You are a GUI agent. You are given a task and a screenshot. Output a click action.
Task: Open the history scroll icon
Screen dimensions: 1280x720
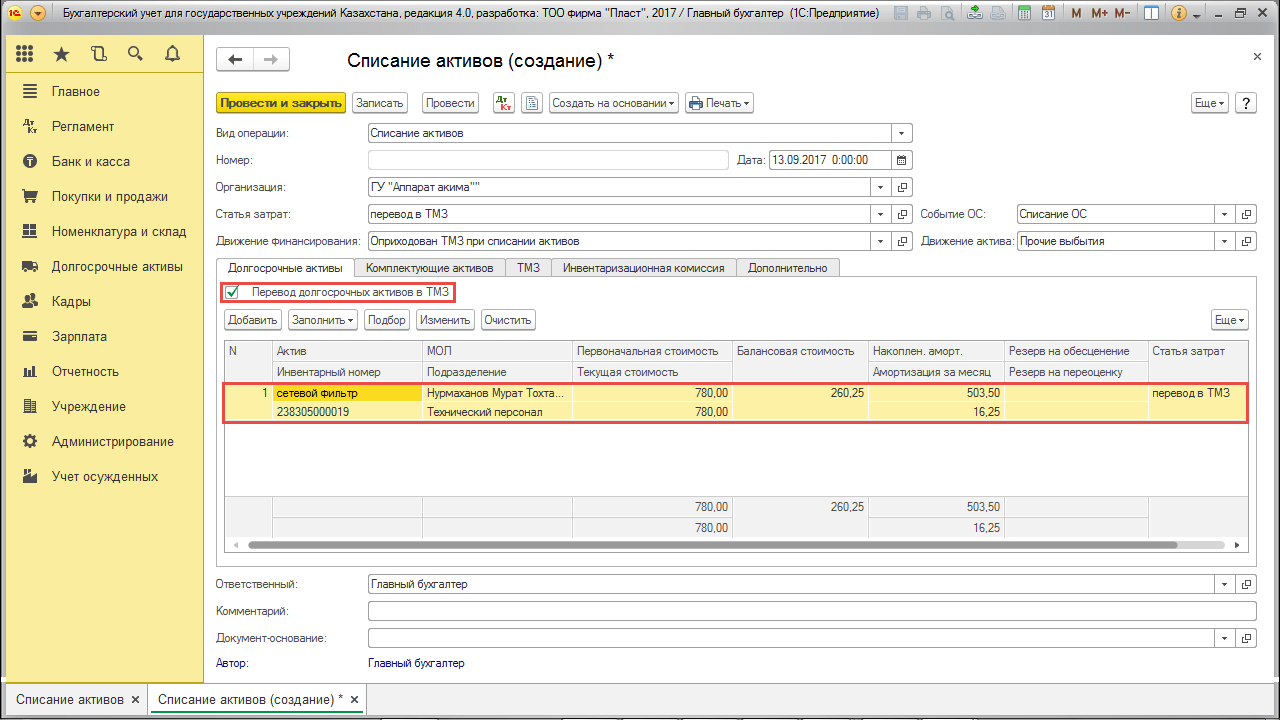point(98,54)
